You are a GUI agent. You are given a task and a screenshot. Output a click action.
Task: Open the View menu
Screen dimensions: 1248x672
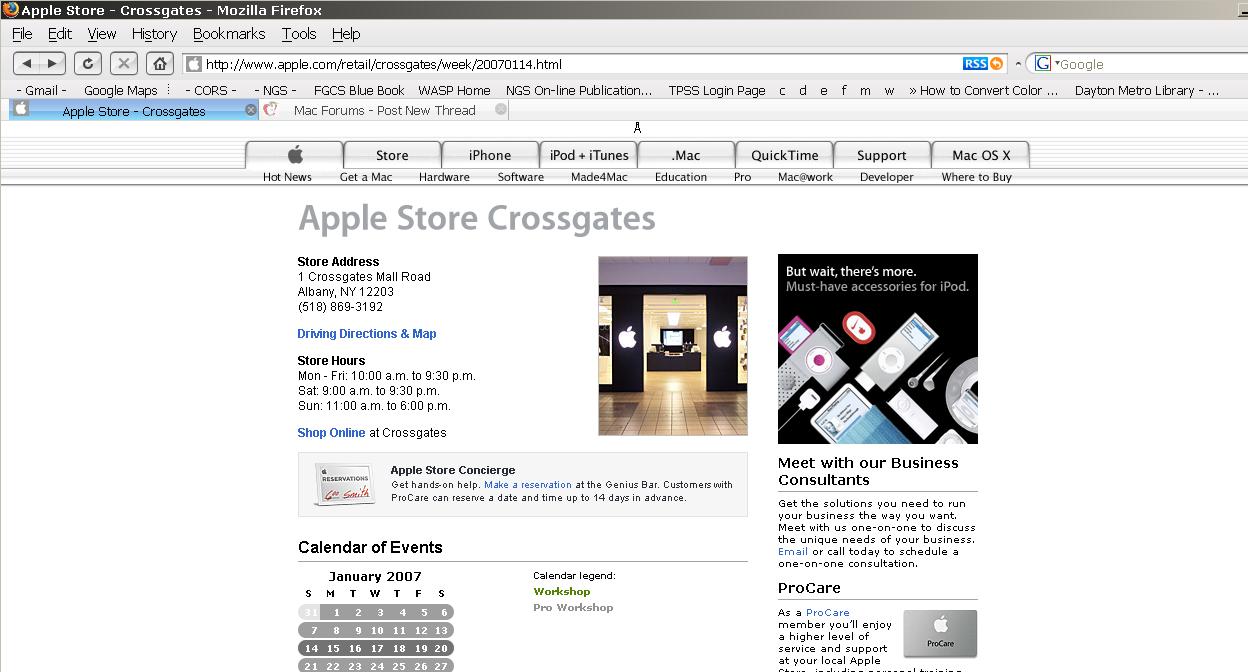(102, 33)
